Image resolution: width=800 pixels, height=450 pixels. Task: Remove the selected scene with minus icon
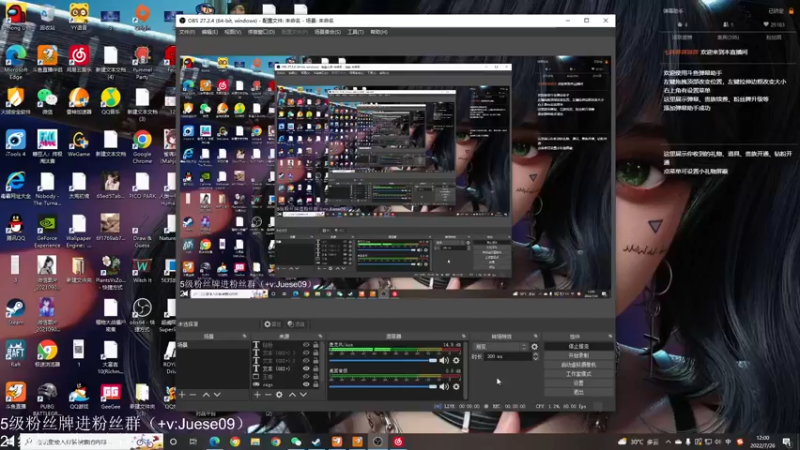193,394
